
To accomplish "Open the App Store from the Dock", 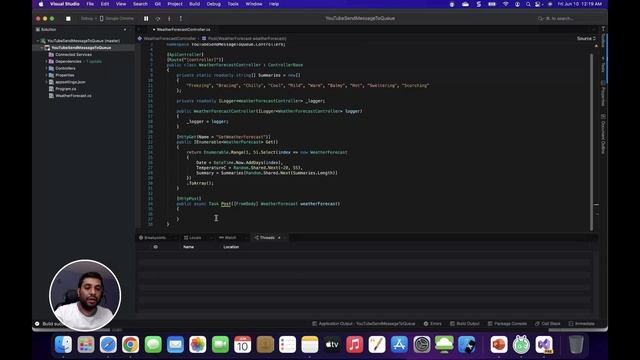I will click(399, 345).
